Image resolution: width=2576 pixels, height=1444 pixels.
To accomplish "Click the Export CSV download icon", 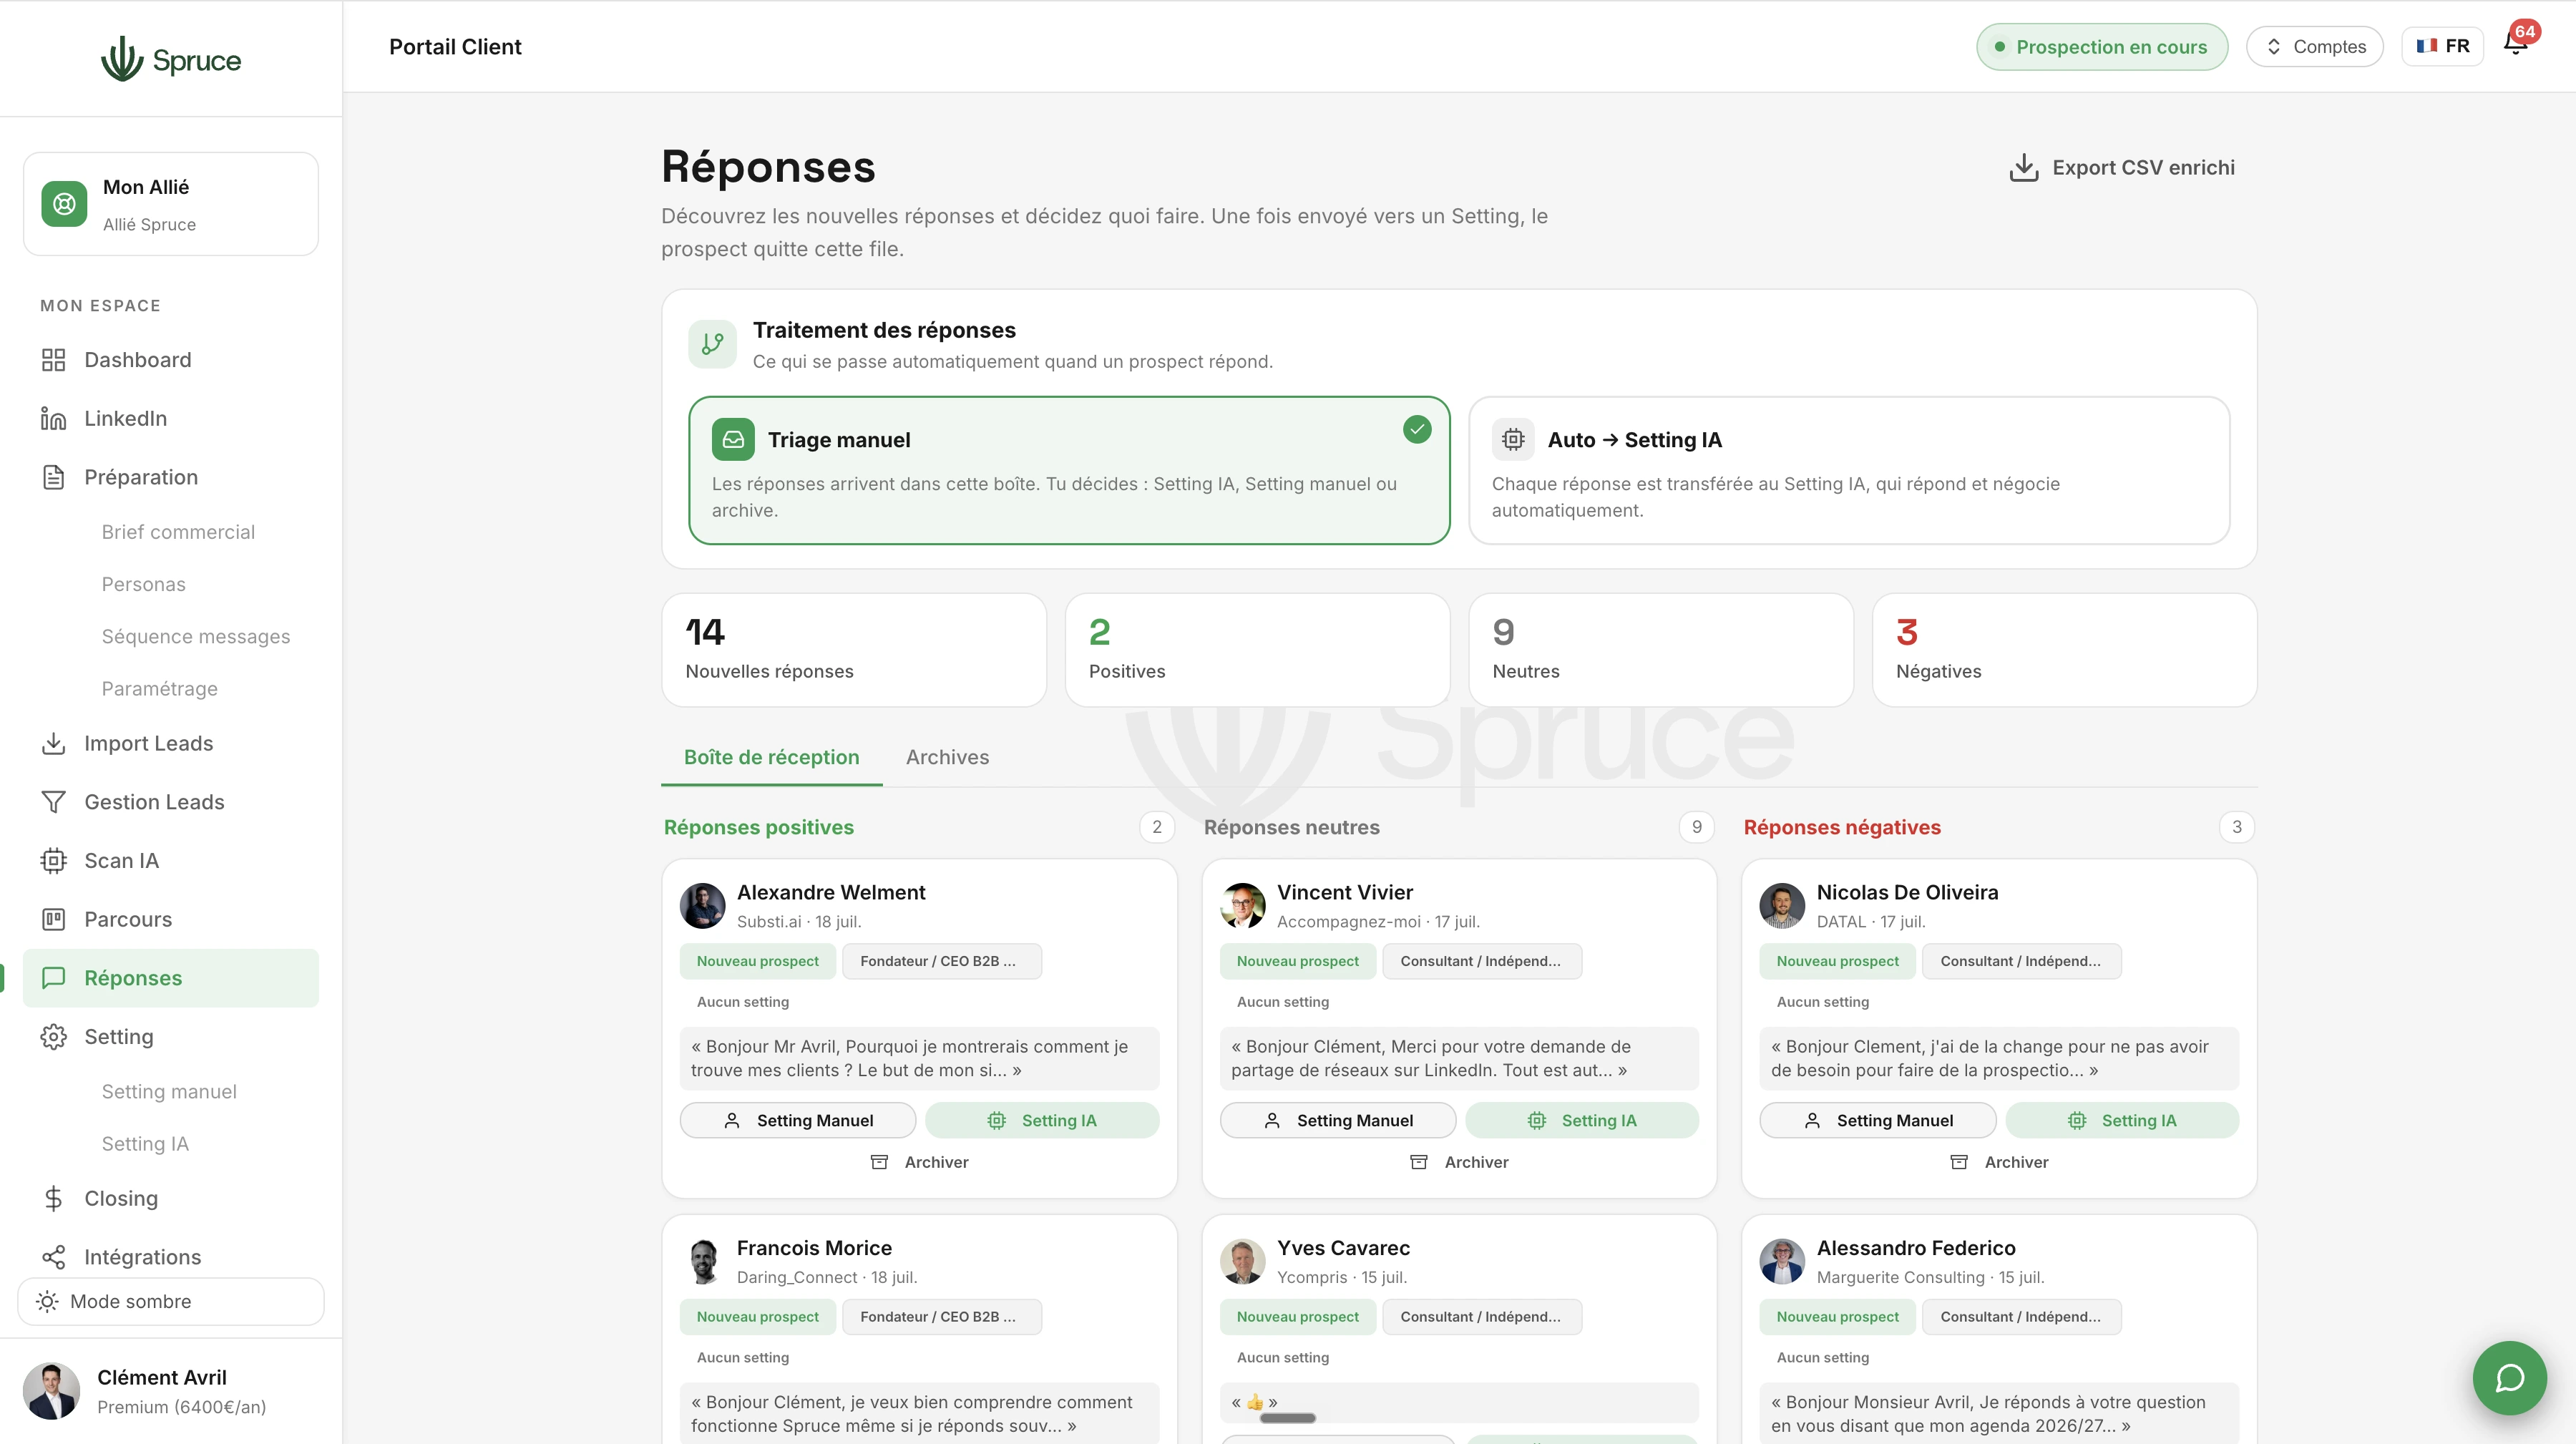I will (x=2024, y=167).
